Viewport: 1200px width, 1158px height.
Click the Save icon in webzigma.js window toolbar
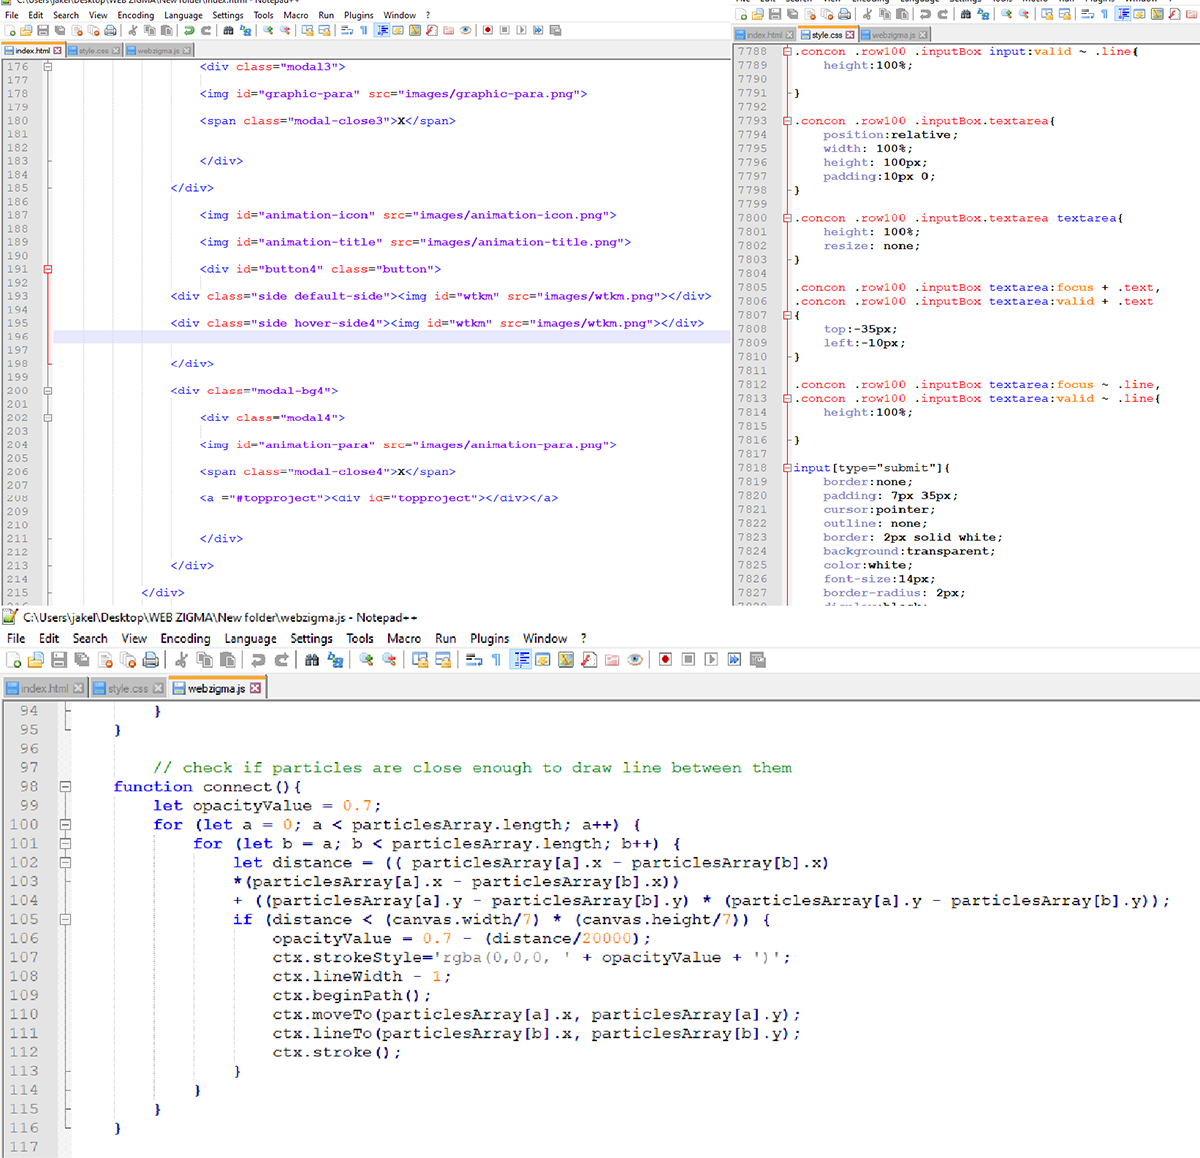coord(59,659)
